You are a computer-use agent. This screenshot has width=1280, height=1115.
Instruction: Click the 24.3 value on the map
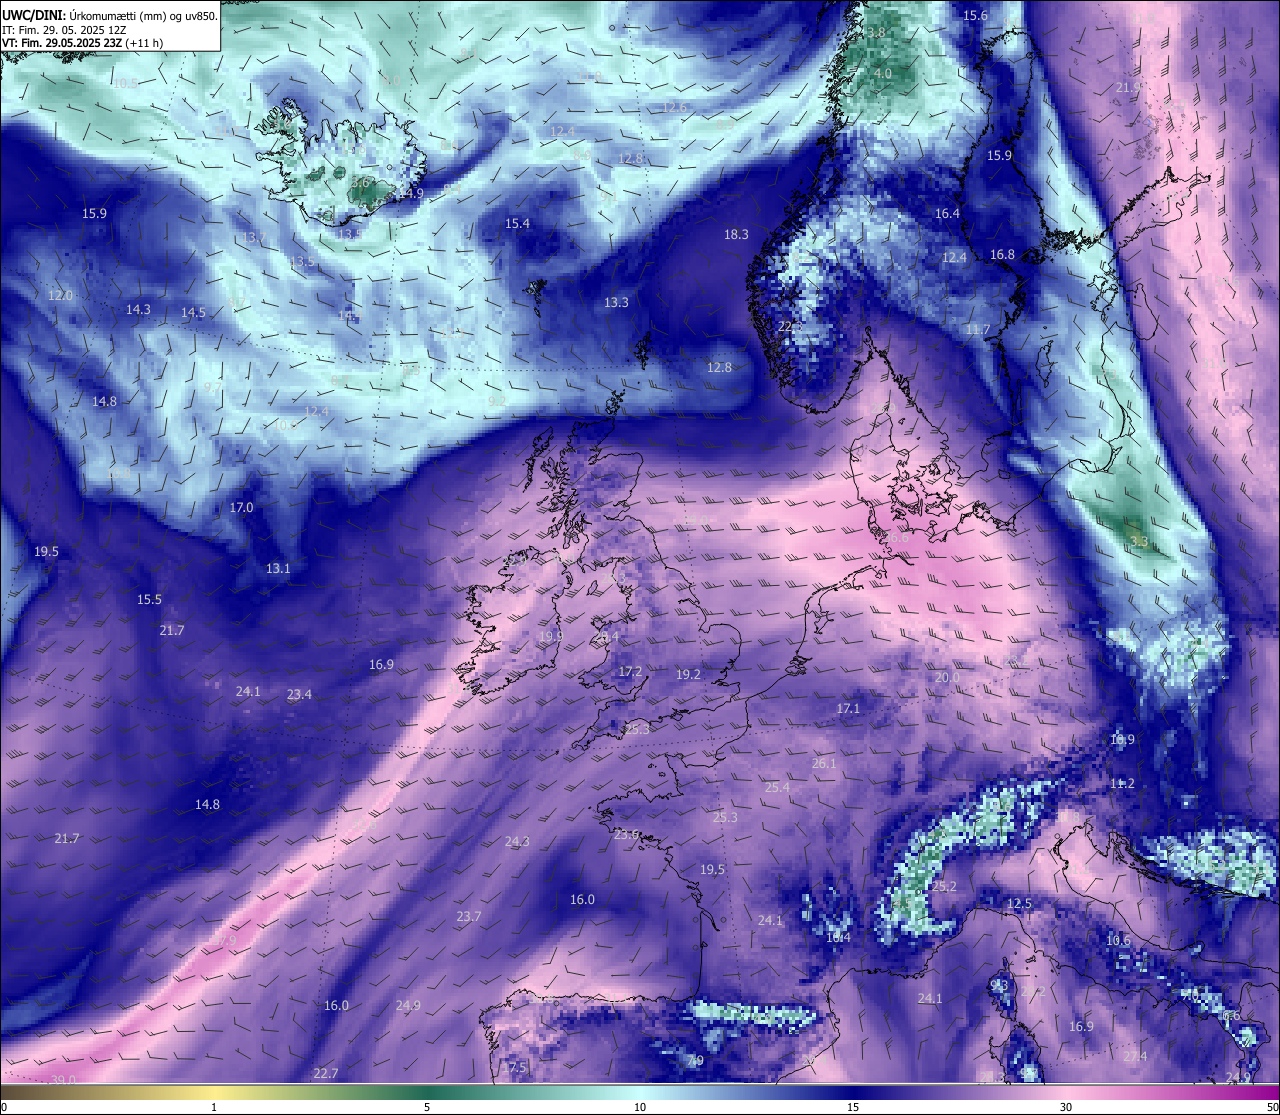[x=517, y=842]
